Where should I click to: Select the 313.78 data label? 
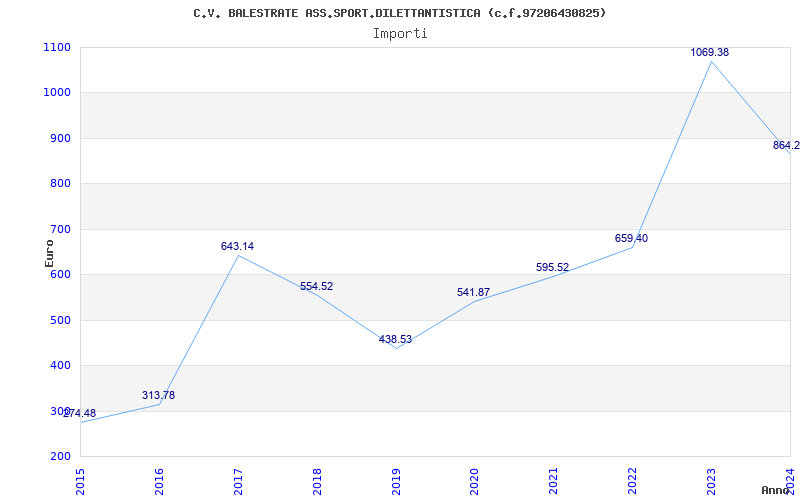tap(158, 395)
